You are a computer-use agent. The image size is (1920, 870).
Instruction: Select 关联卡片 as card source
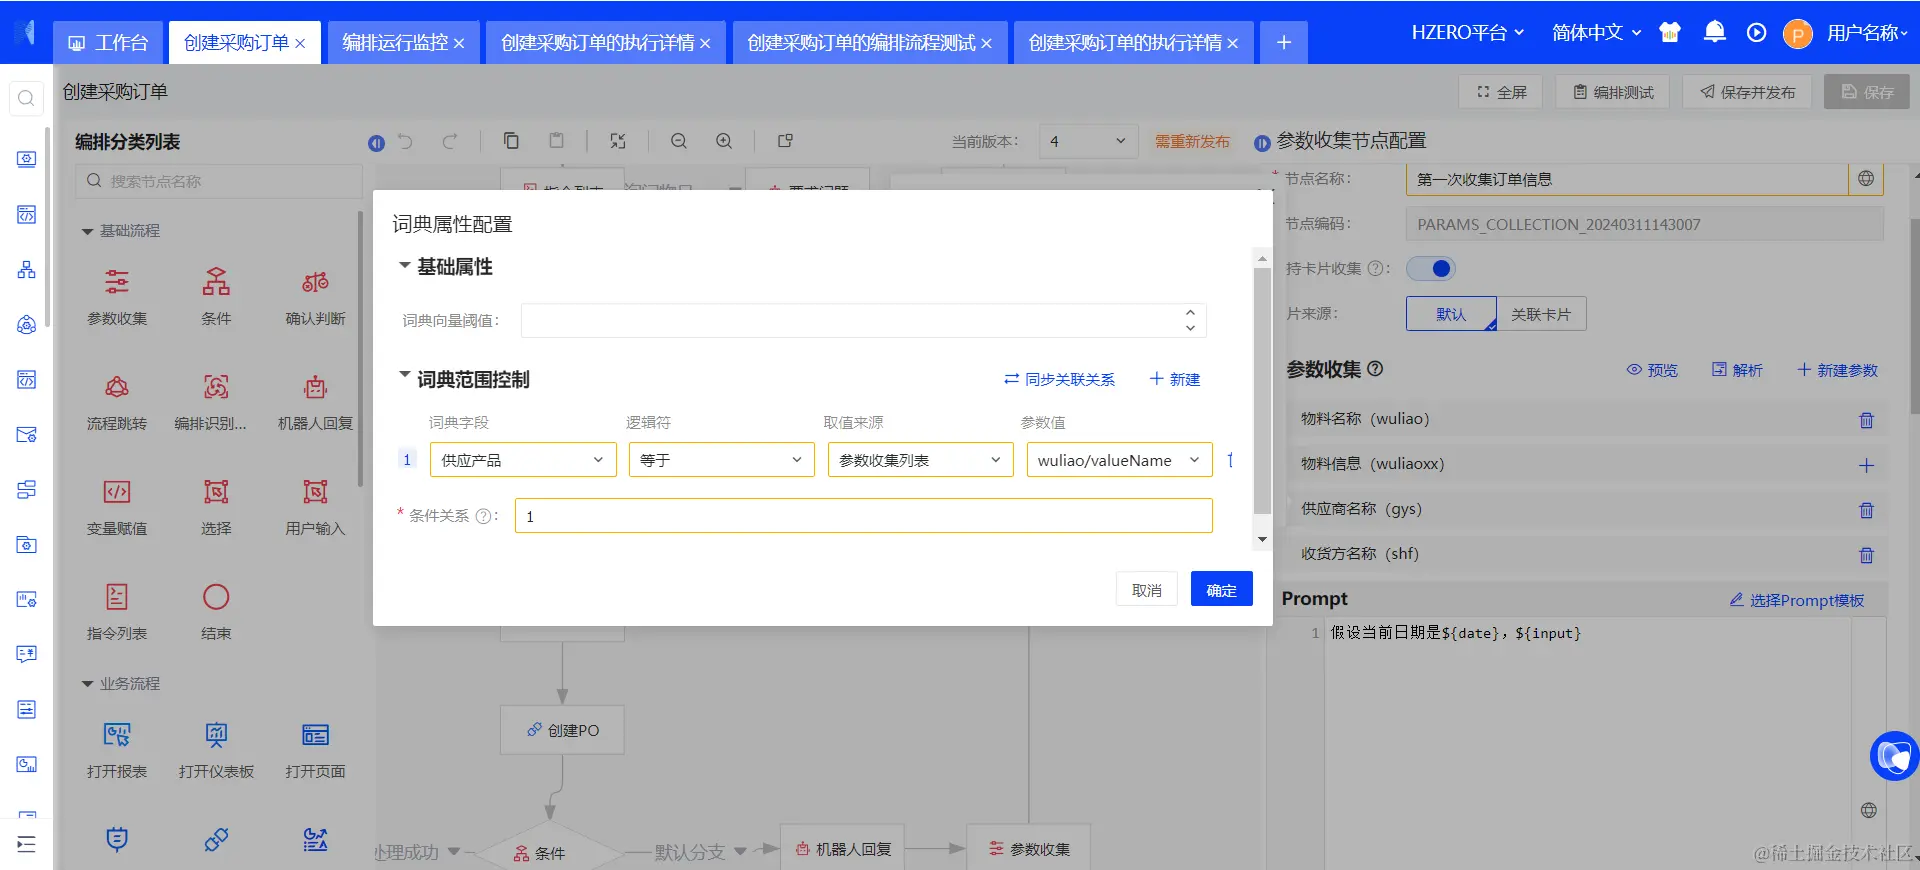(x=1541, y=314)
